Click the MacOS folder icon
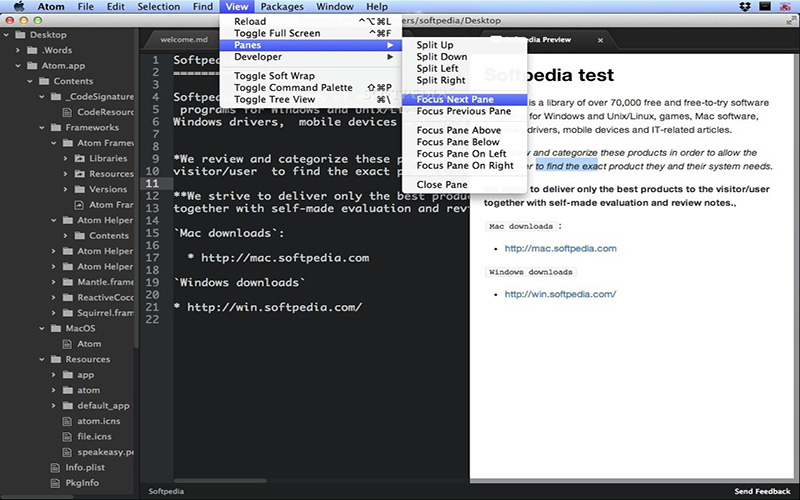Screen dimensions: 800x500 tap(56, 328)
